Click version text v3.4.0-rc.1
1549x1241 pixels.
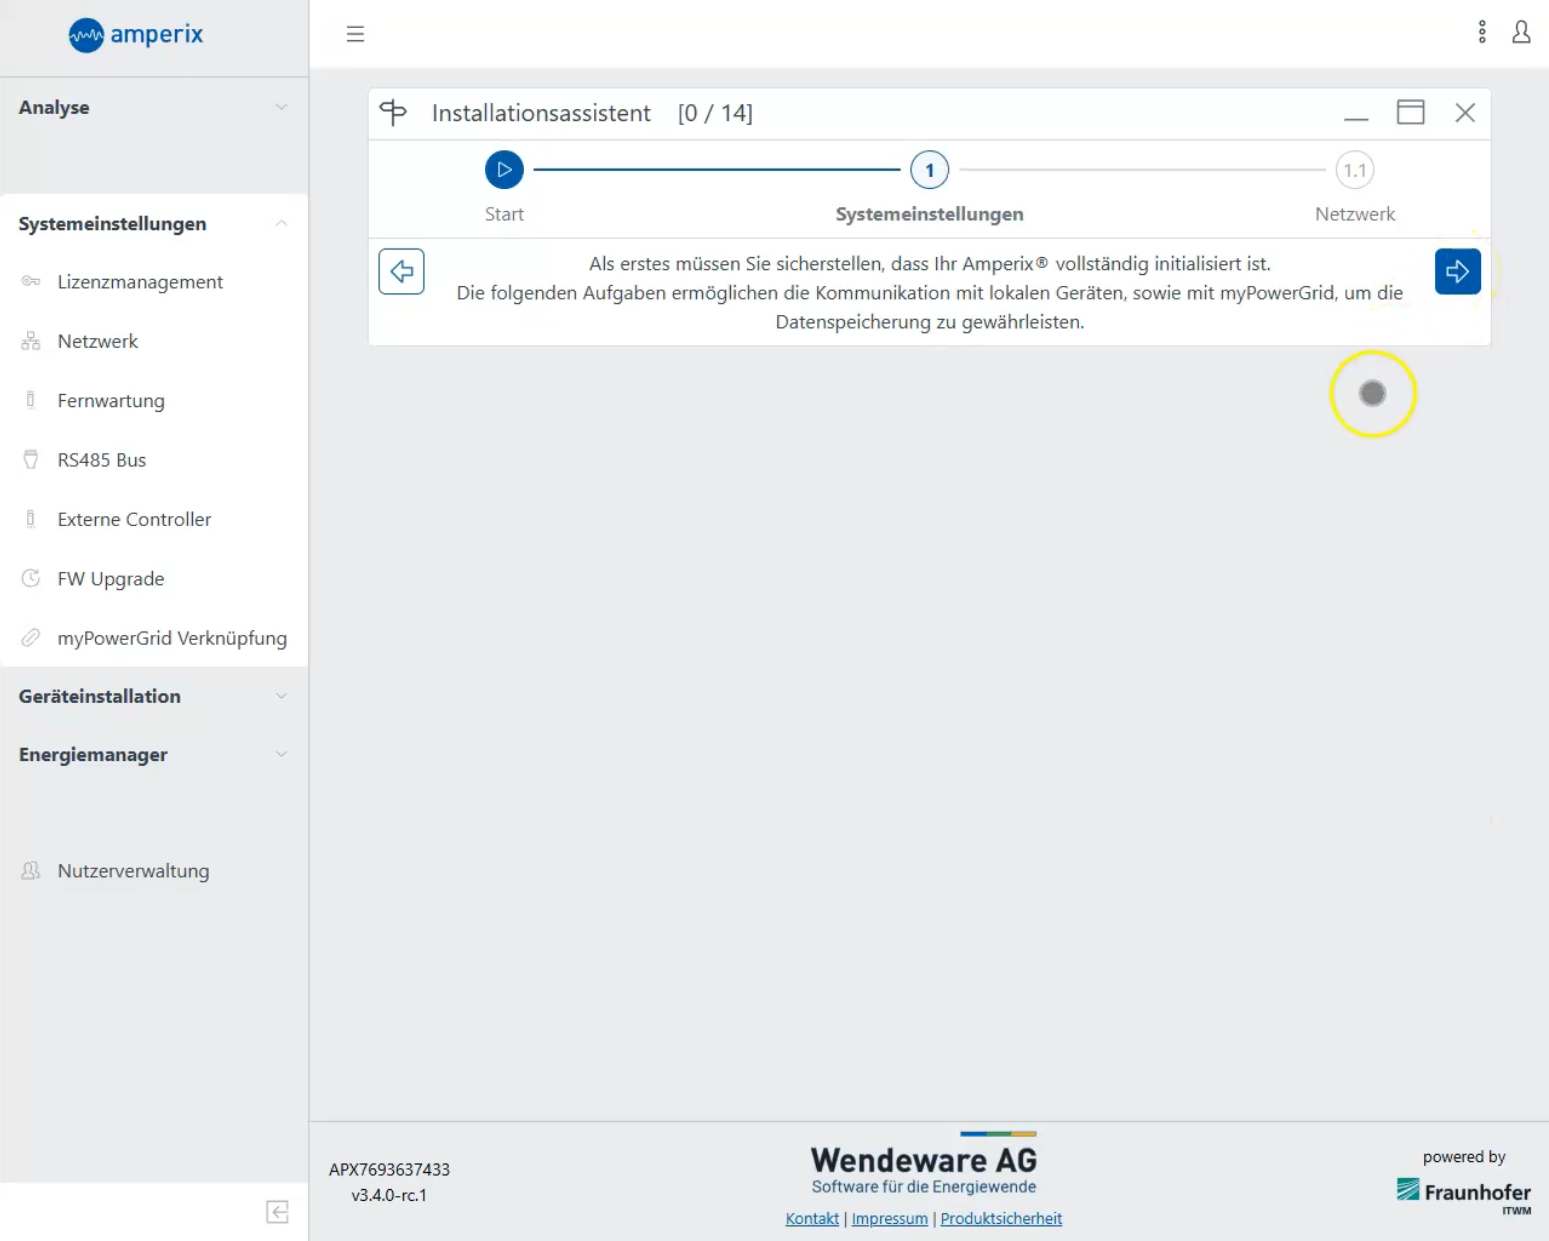[x=389, y=1195]
